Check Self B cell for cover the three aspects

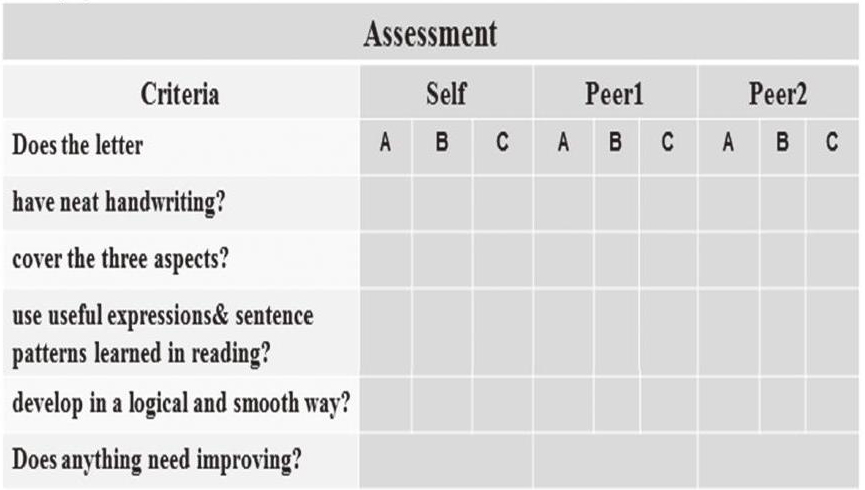[442, 259]
